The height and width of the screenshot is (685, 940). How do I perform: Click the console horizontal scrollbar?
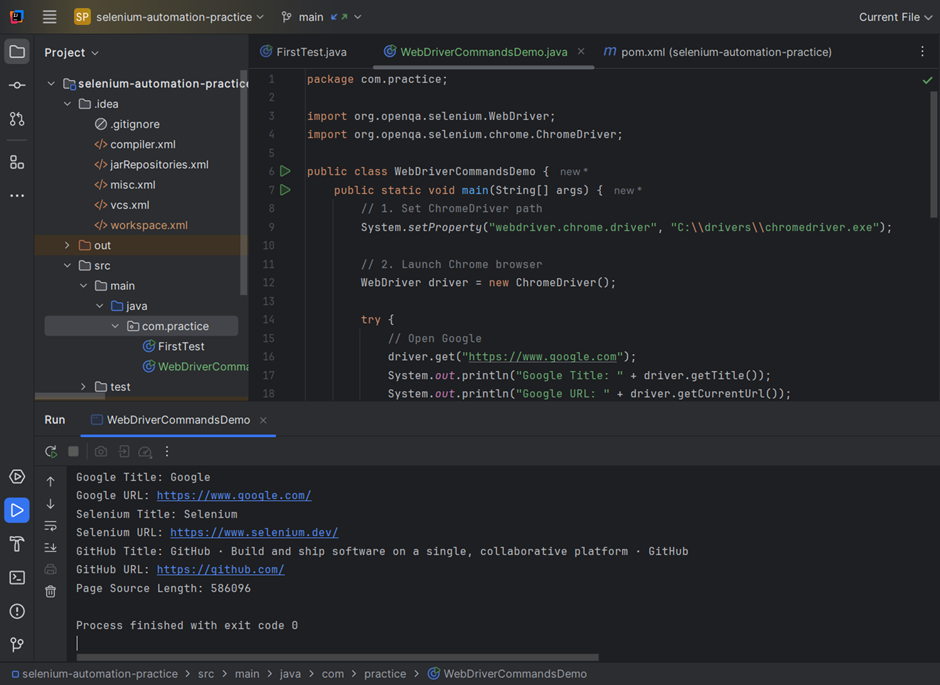[338, 657]
